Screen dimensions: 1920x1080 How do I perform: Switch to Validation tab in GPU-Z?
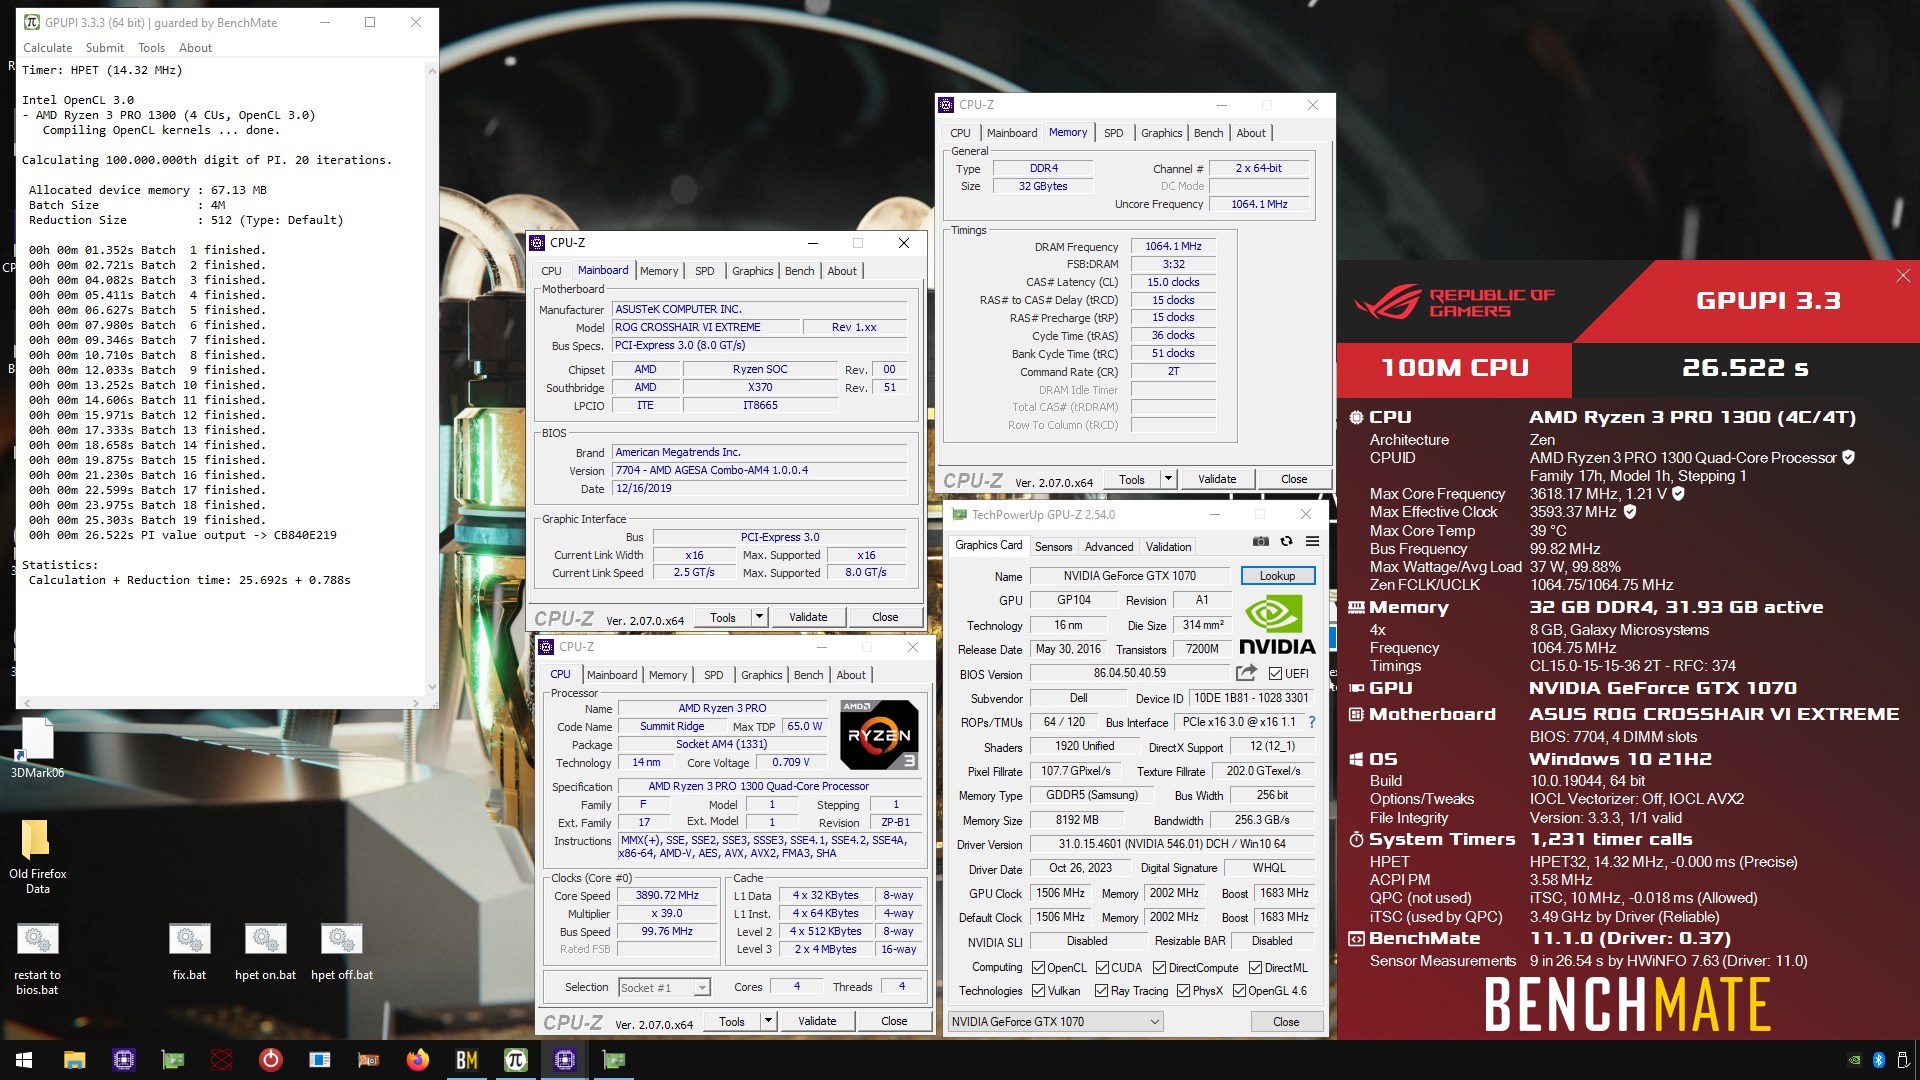coord(1168,547)
